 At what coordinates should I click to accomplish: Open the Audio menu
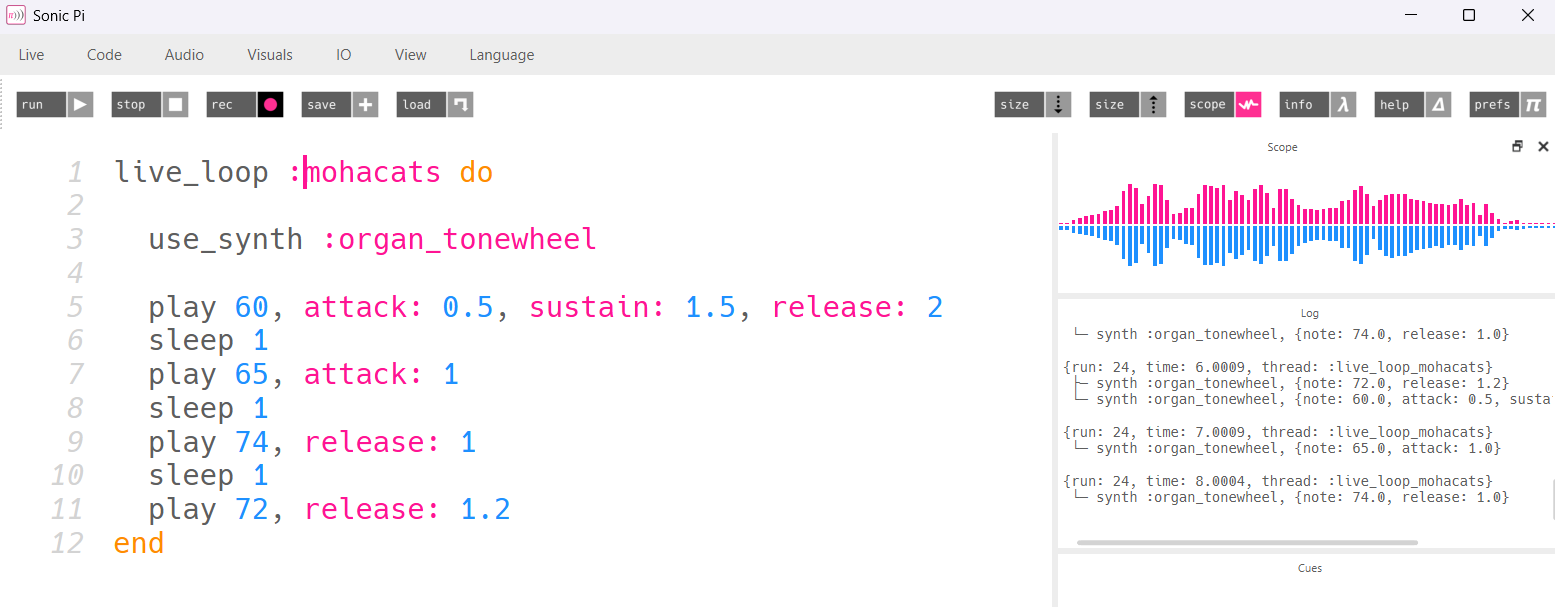click(183, 55)
